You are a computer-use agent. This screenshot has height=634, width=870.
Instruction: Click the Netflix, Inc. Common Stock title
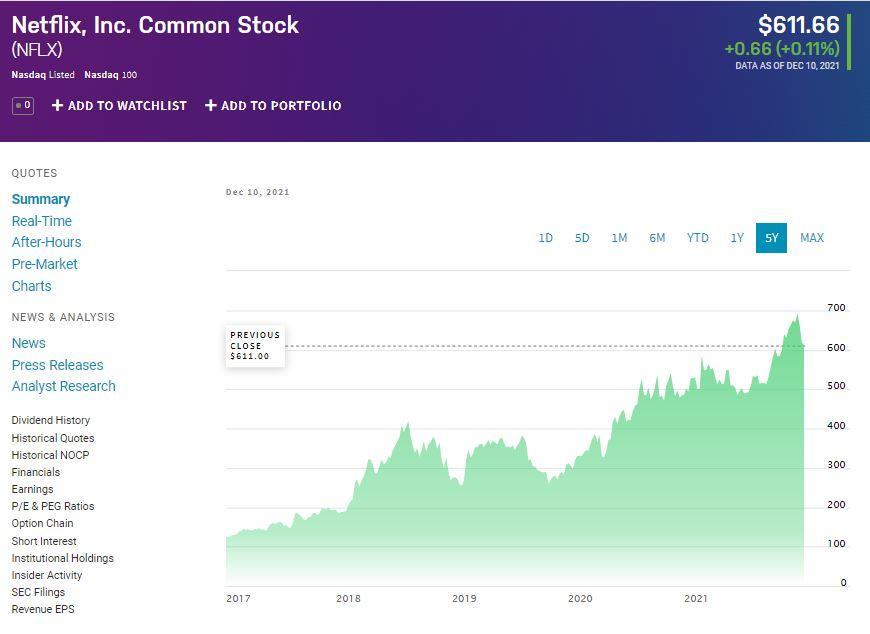pos(155,25)
